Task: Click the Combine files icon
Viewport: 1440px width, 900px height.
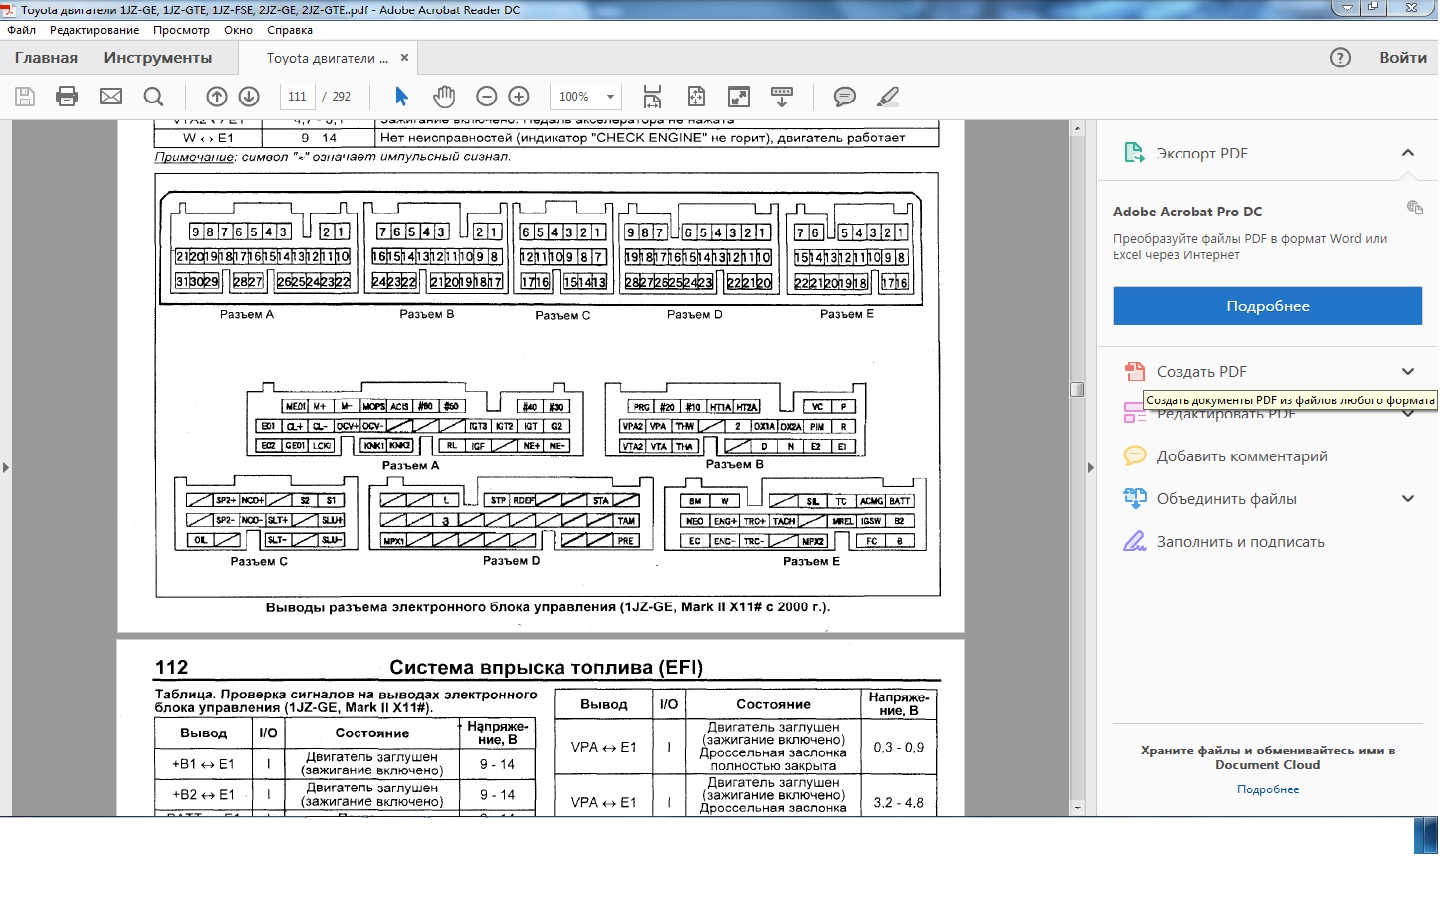Action: [x=1134, y=498]
